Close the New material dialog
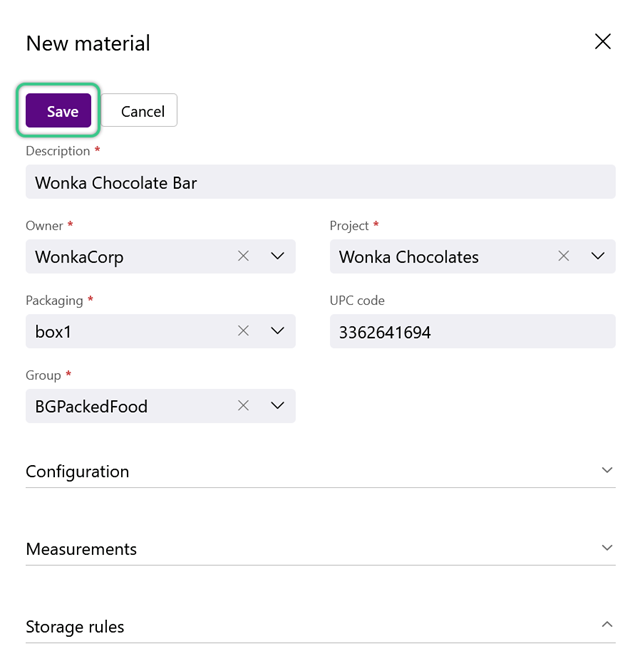 pyautogui.click(x=602, y=42)
